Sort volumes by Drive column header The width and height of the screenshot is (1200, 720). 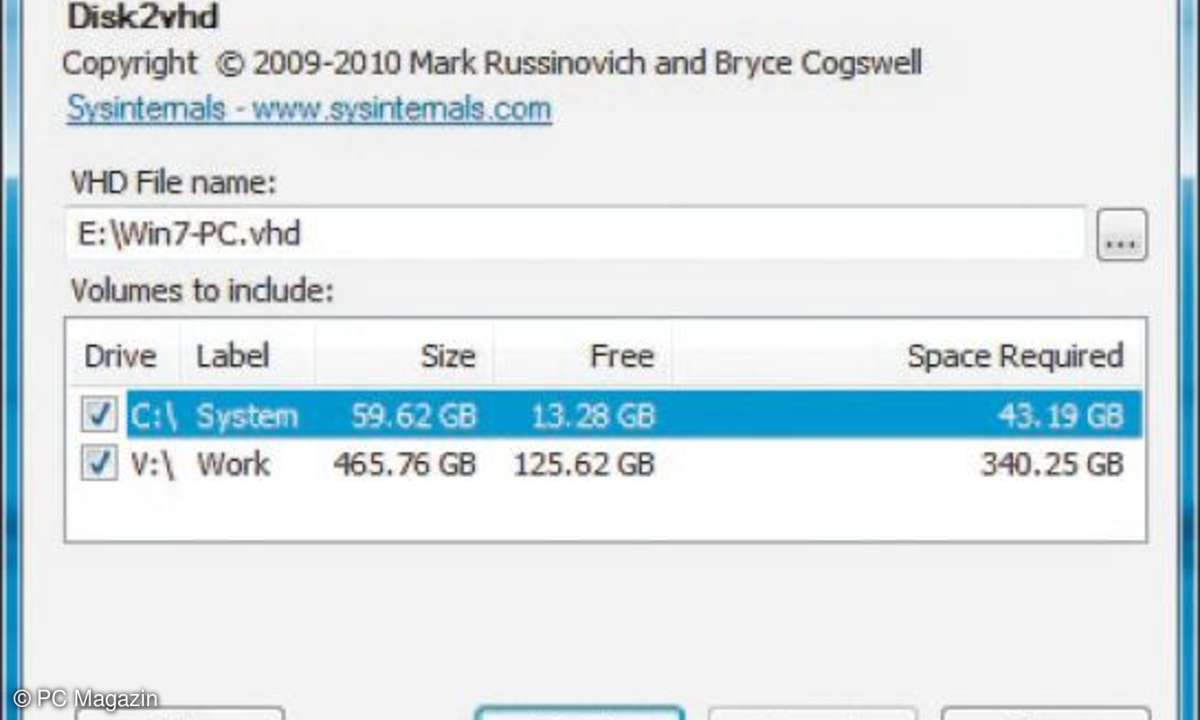121,356
